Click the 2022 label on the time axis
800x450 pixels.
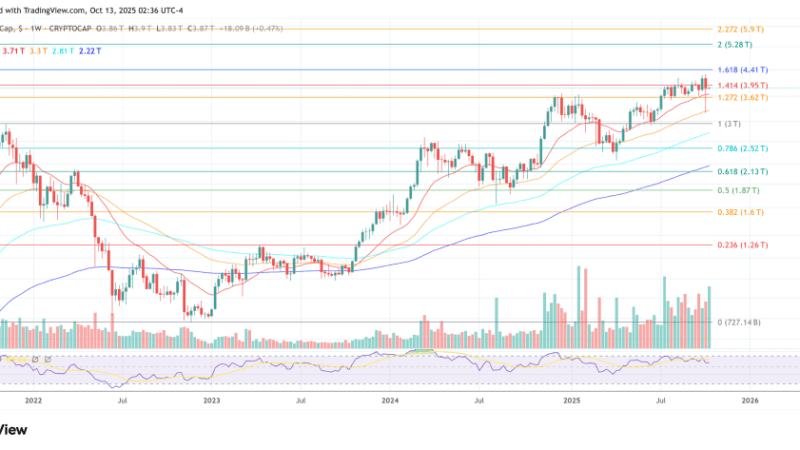(x=33, y=399)
